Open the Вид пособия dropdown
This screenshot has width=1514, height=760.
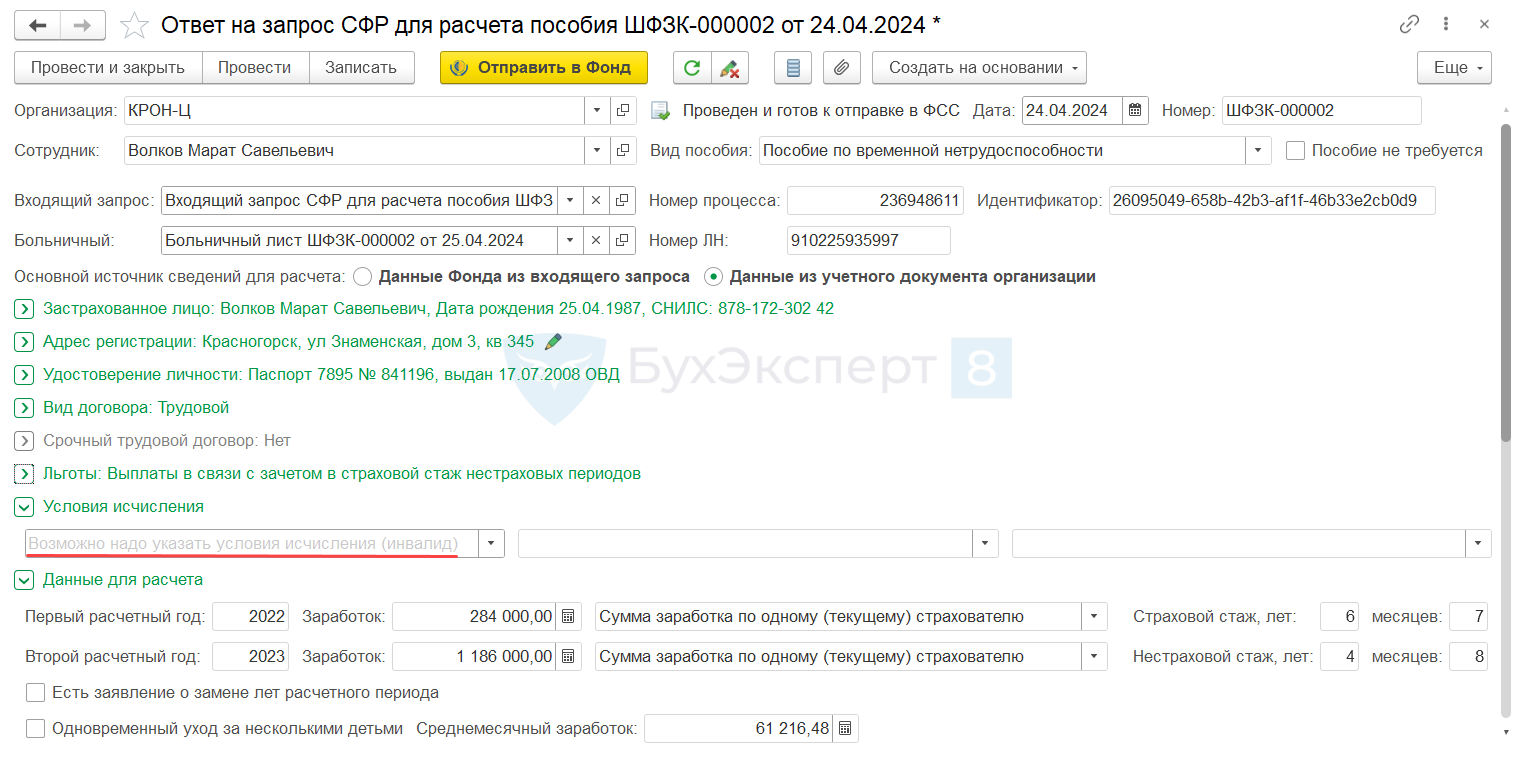point(1258,151)
